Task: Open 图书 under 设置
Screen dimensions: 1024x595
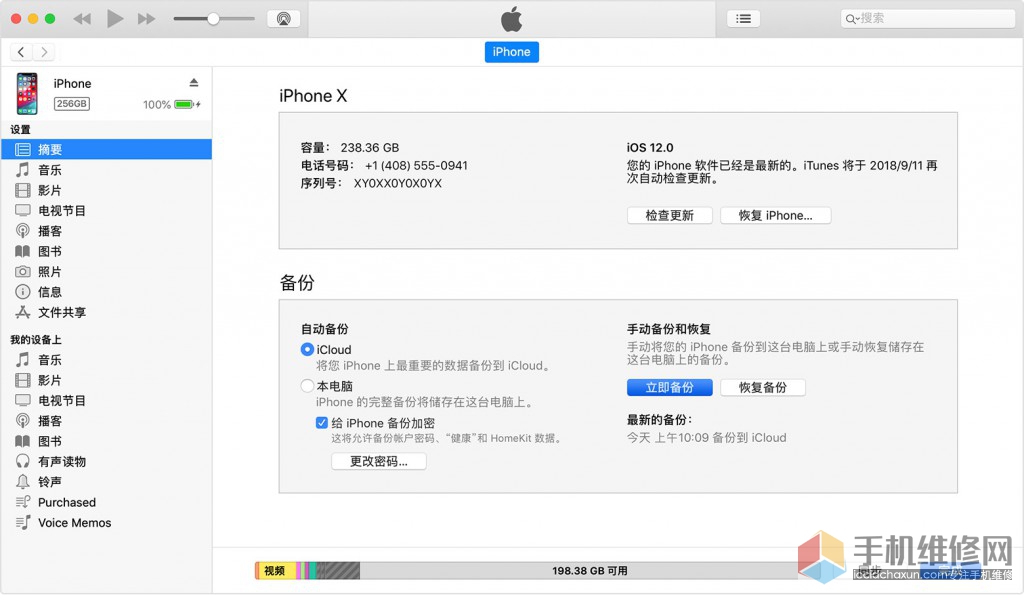Action: (x=106, y=251)
